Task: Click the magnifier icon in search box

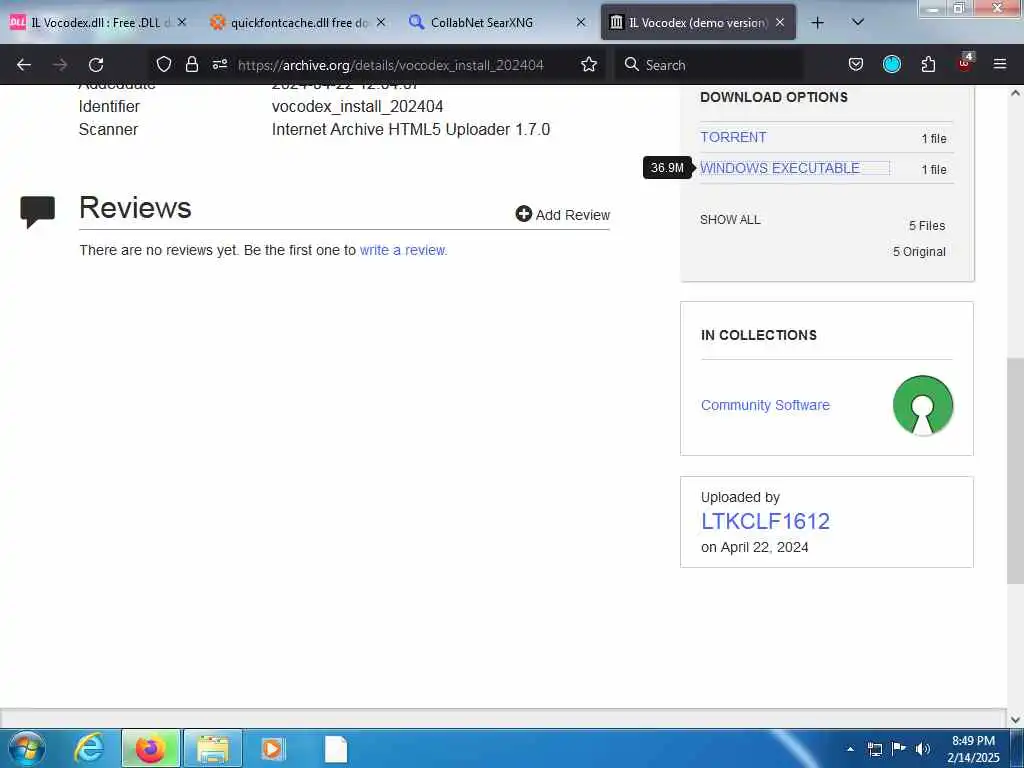Action: [x=632, y=64]
